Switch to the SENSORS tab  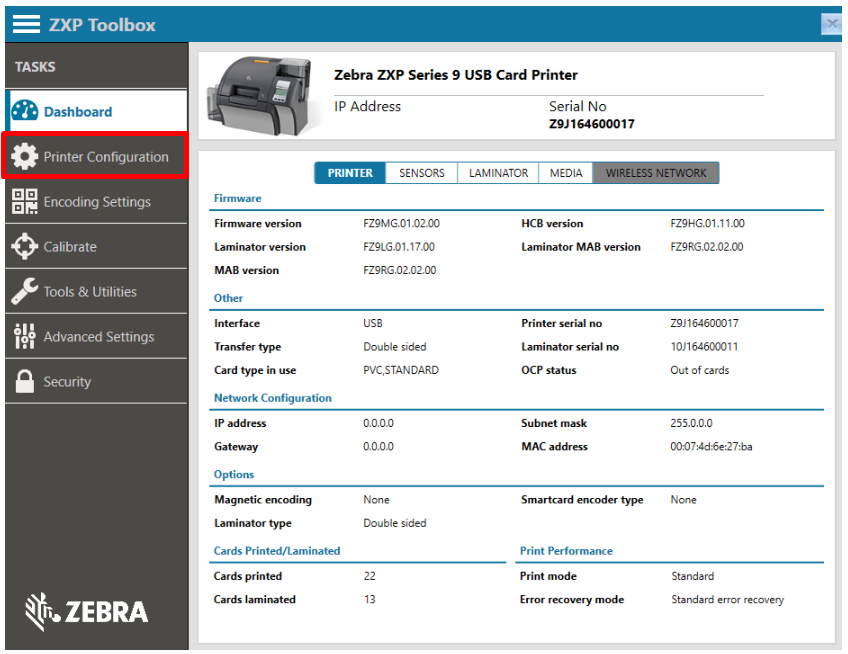coord(421,173)
